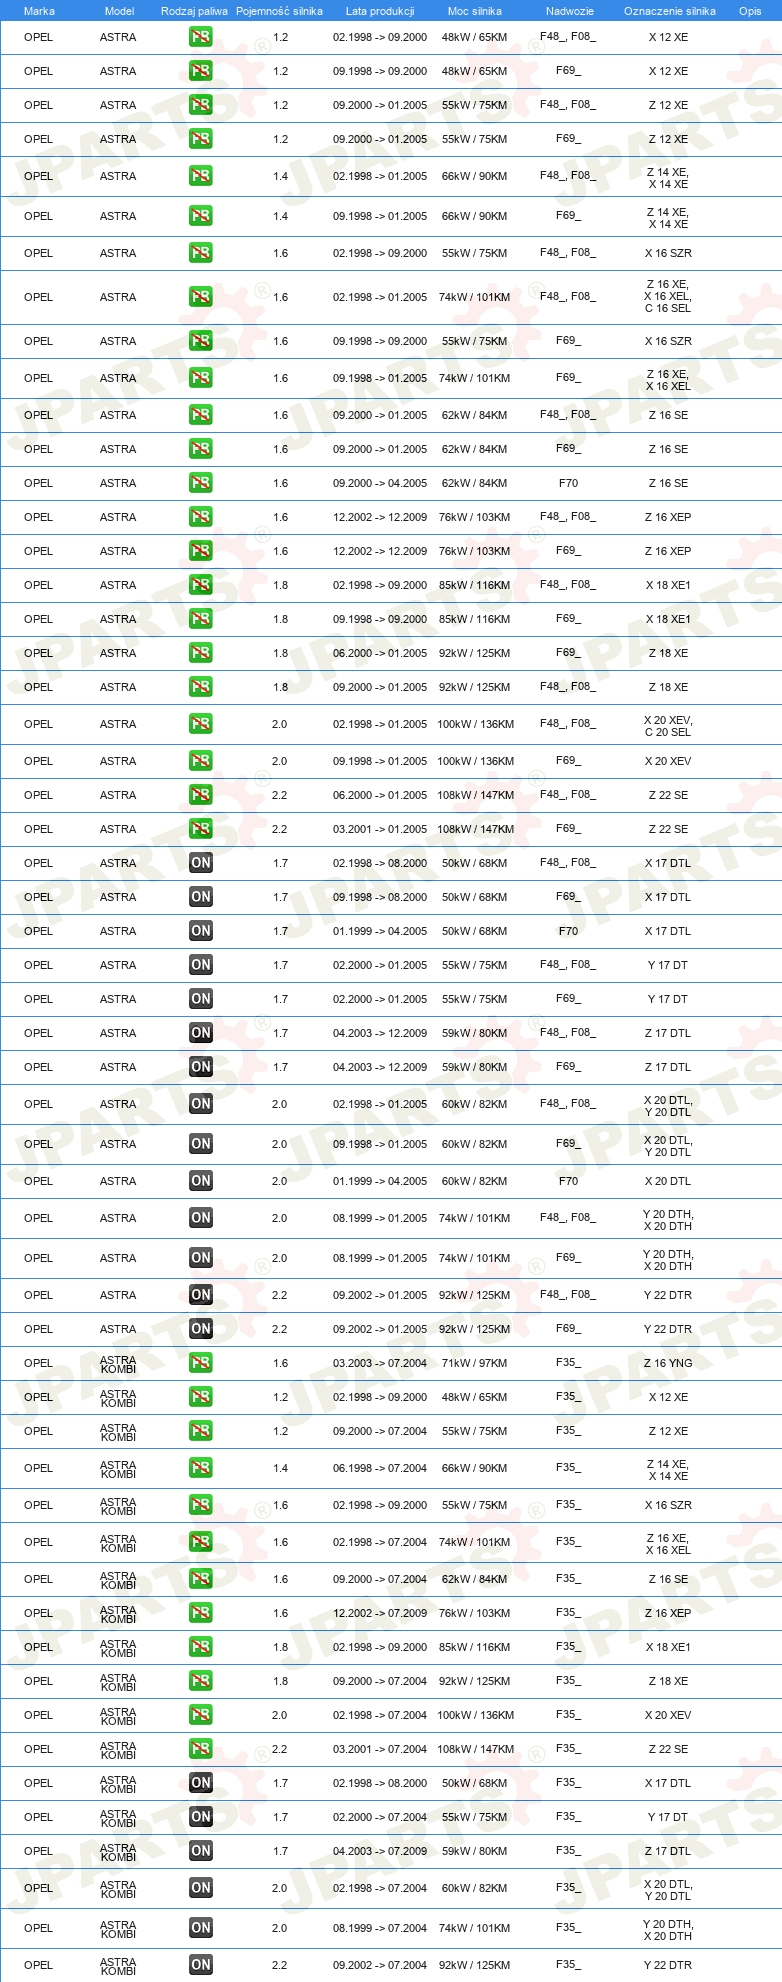Select the 'Z 16 XE, X 16 XEL, C 16 SEL' cell
This screenshot has width=782, height=1982.
pyautogui.click(x=668, y=297)
